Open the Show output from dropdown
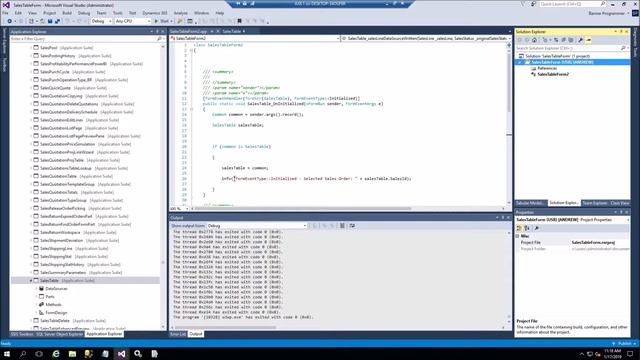The width and height of the screenshot is (640, 360). (x=257, y=226)
